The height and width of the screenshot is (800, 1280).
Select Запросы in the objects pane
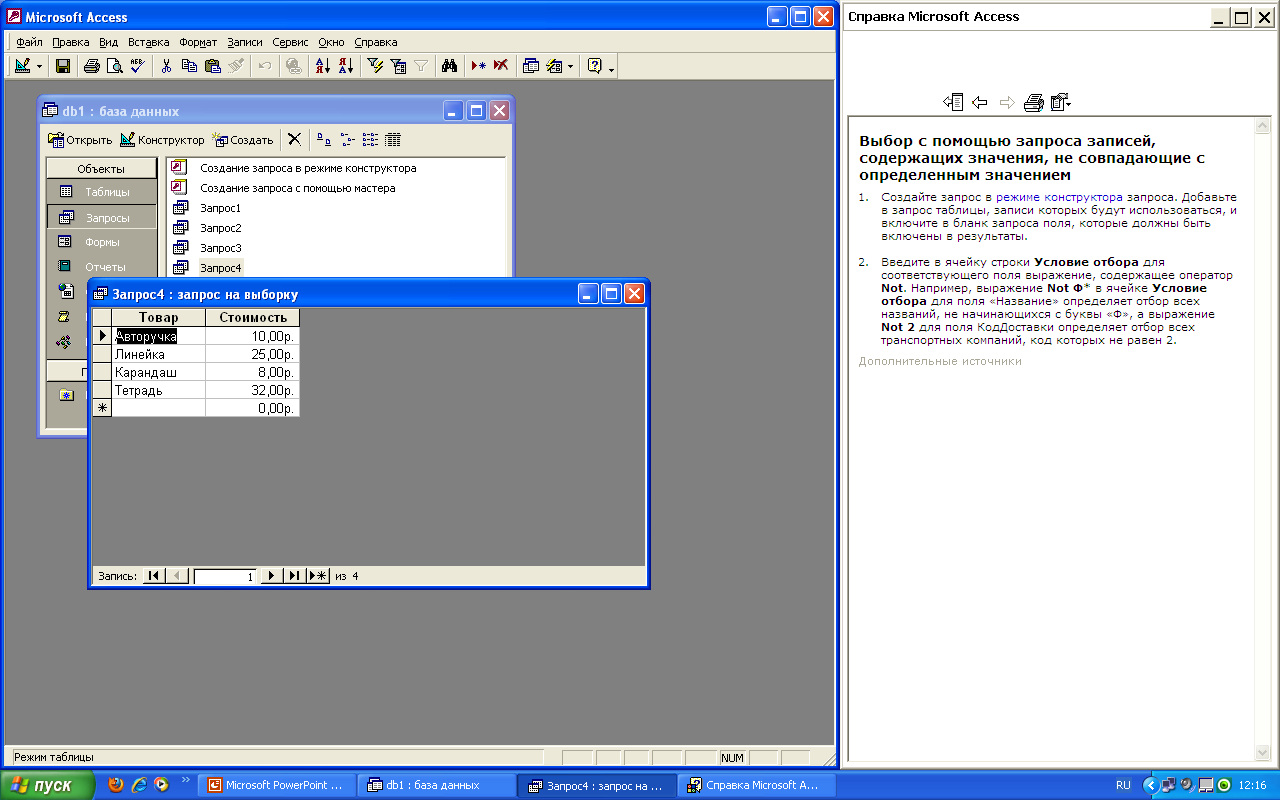click(x=101, y=217)
